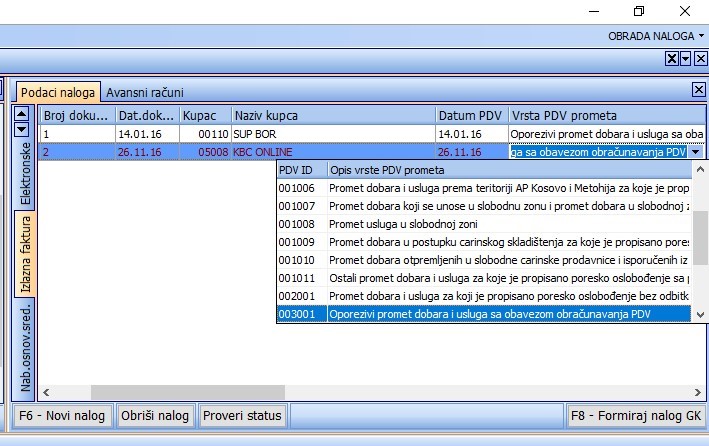Select the Podaci naloga tab

click(57, 93)
